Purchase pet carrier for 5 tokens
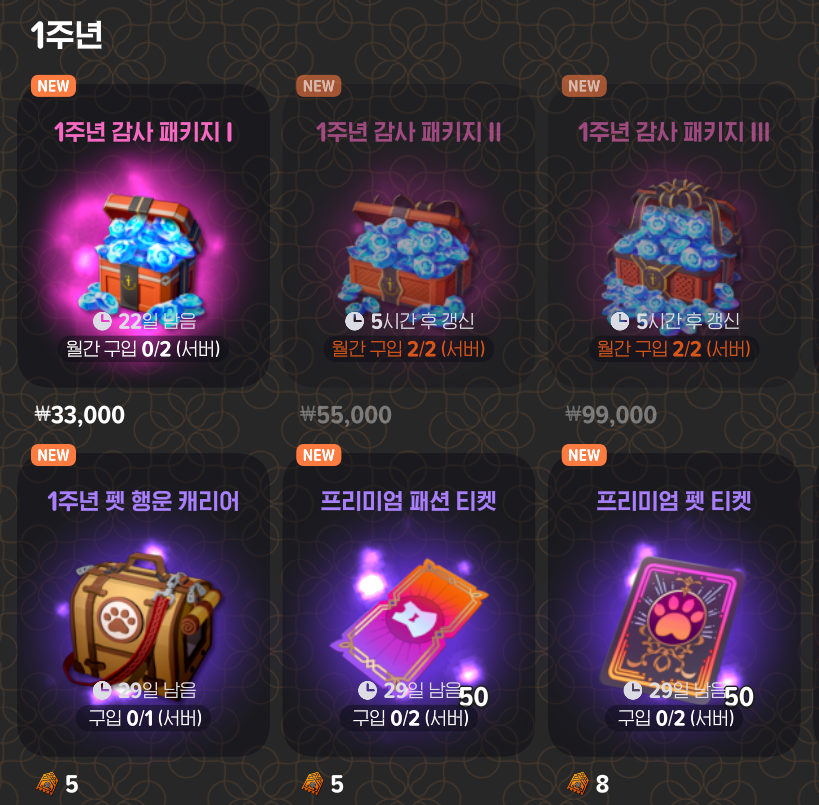819x805 pixels. tap(57, 784)
